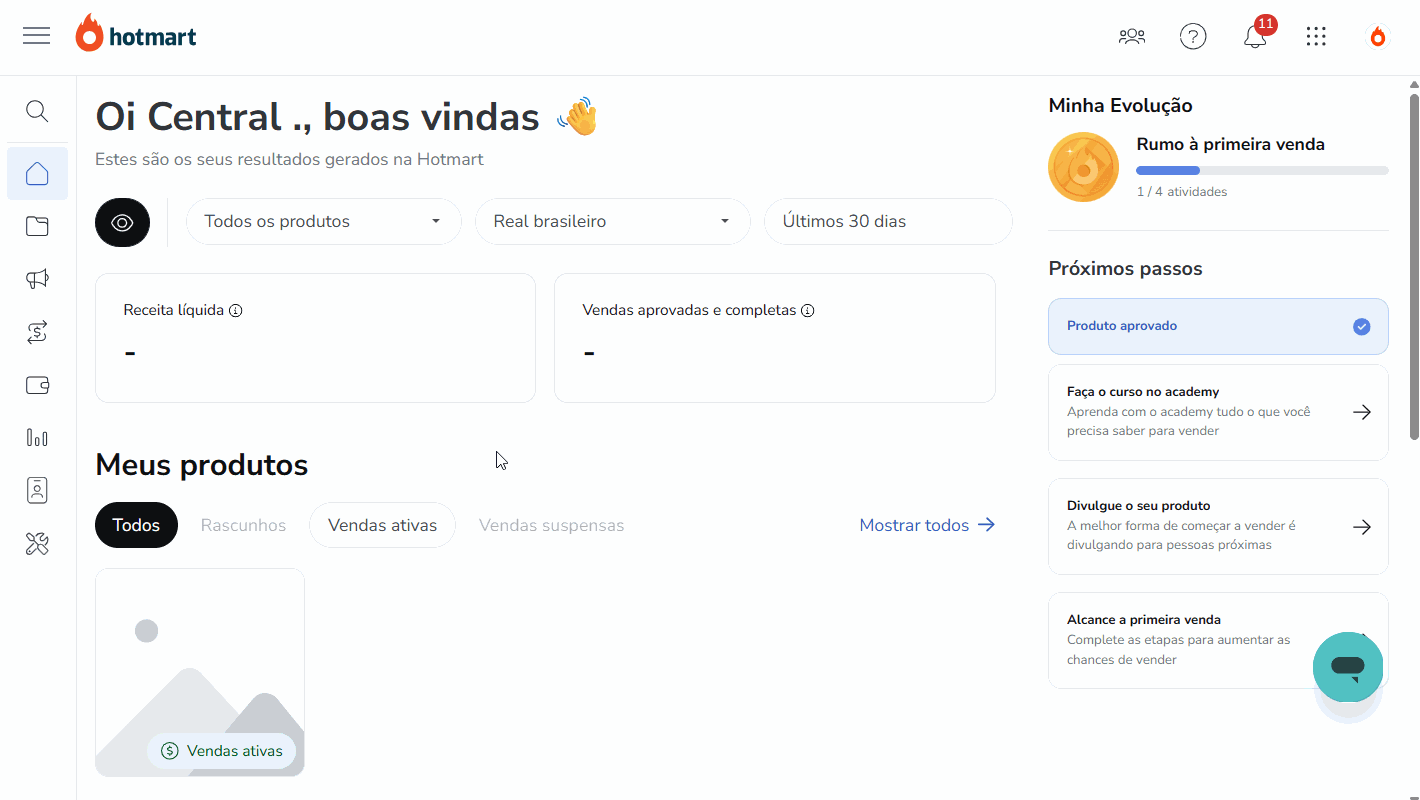Expand the Real brasileiro currency dropdown
Viewport: 1420px width, 800px height.
(x=613, y=222)
